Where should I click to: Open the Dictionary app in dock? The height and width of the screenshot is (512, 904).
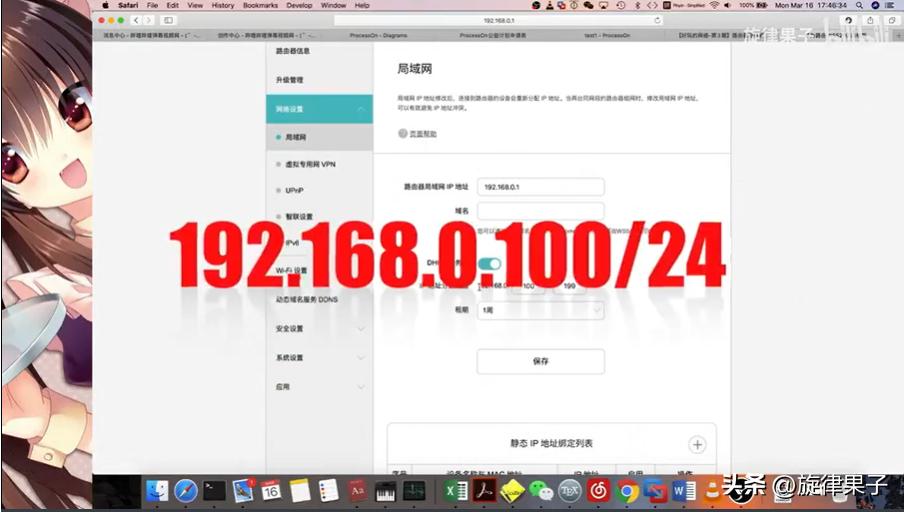tap(357, 491)
